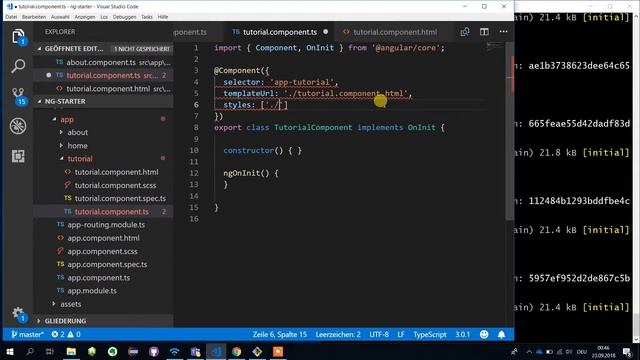640x360 pixels.
Task: Click the Microsoft Teams taskbar icon
Action: tap(195, 351)
